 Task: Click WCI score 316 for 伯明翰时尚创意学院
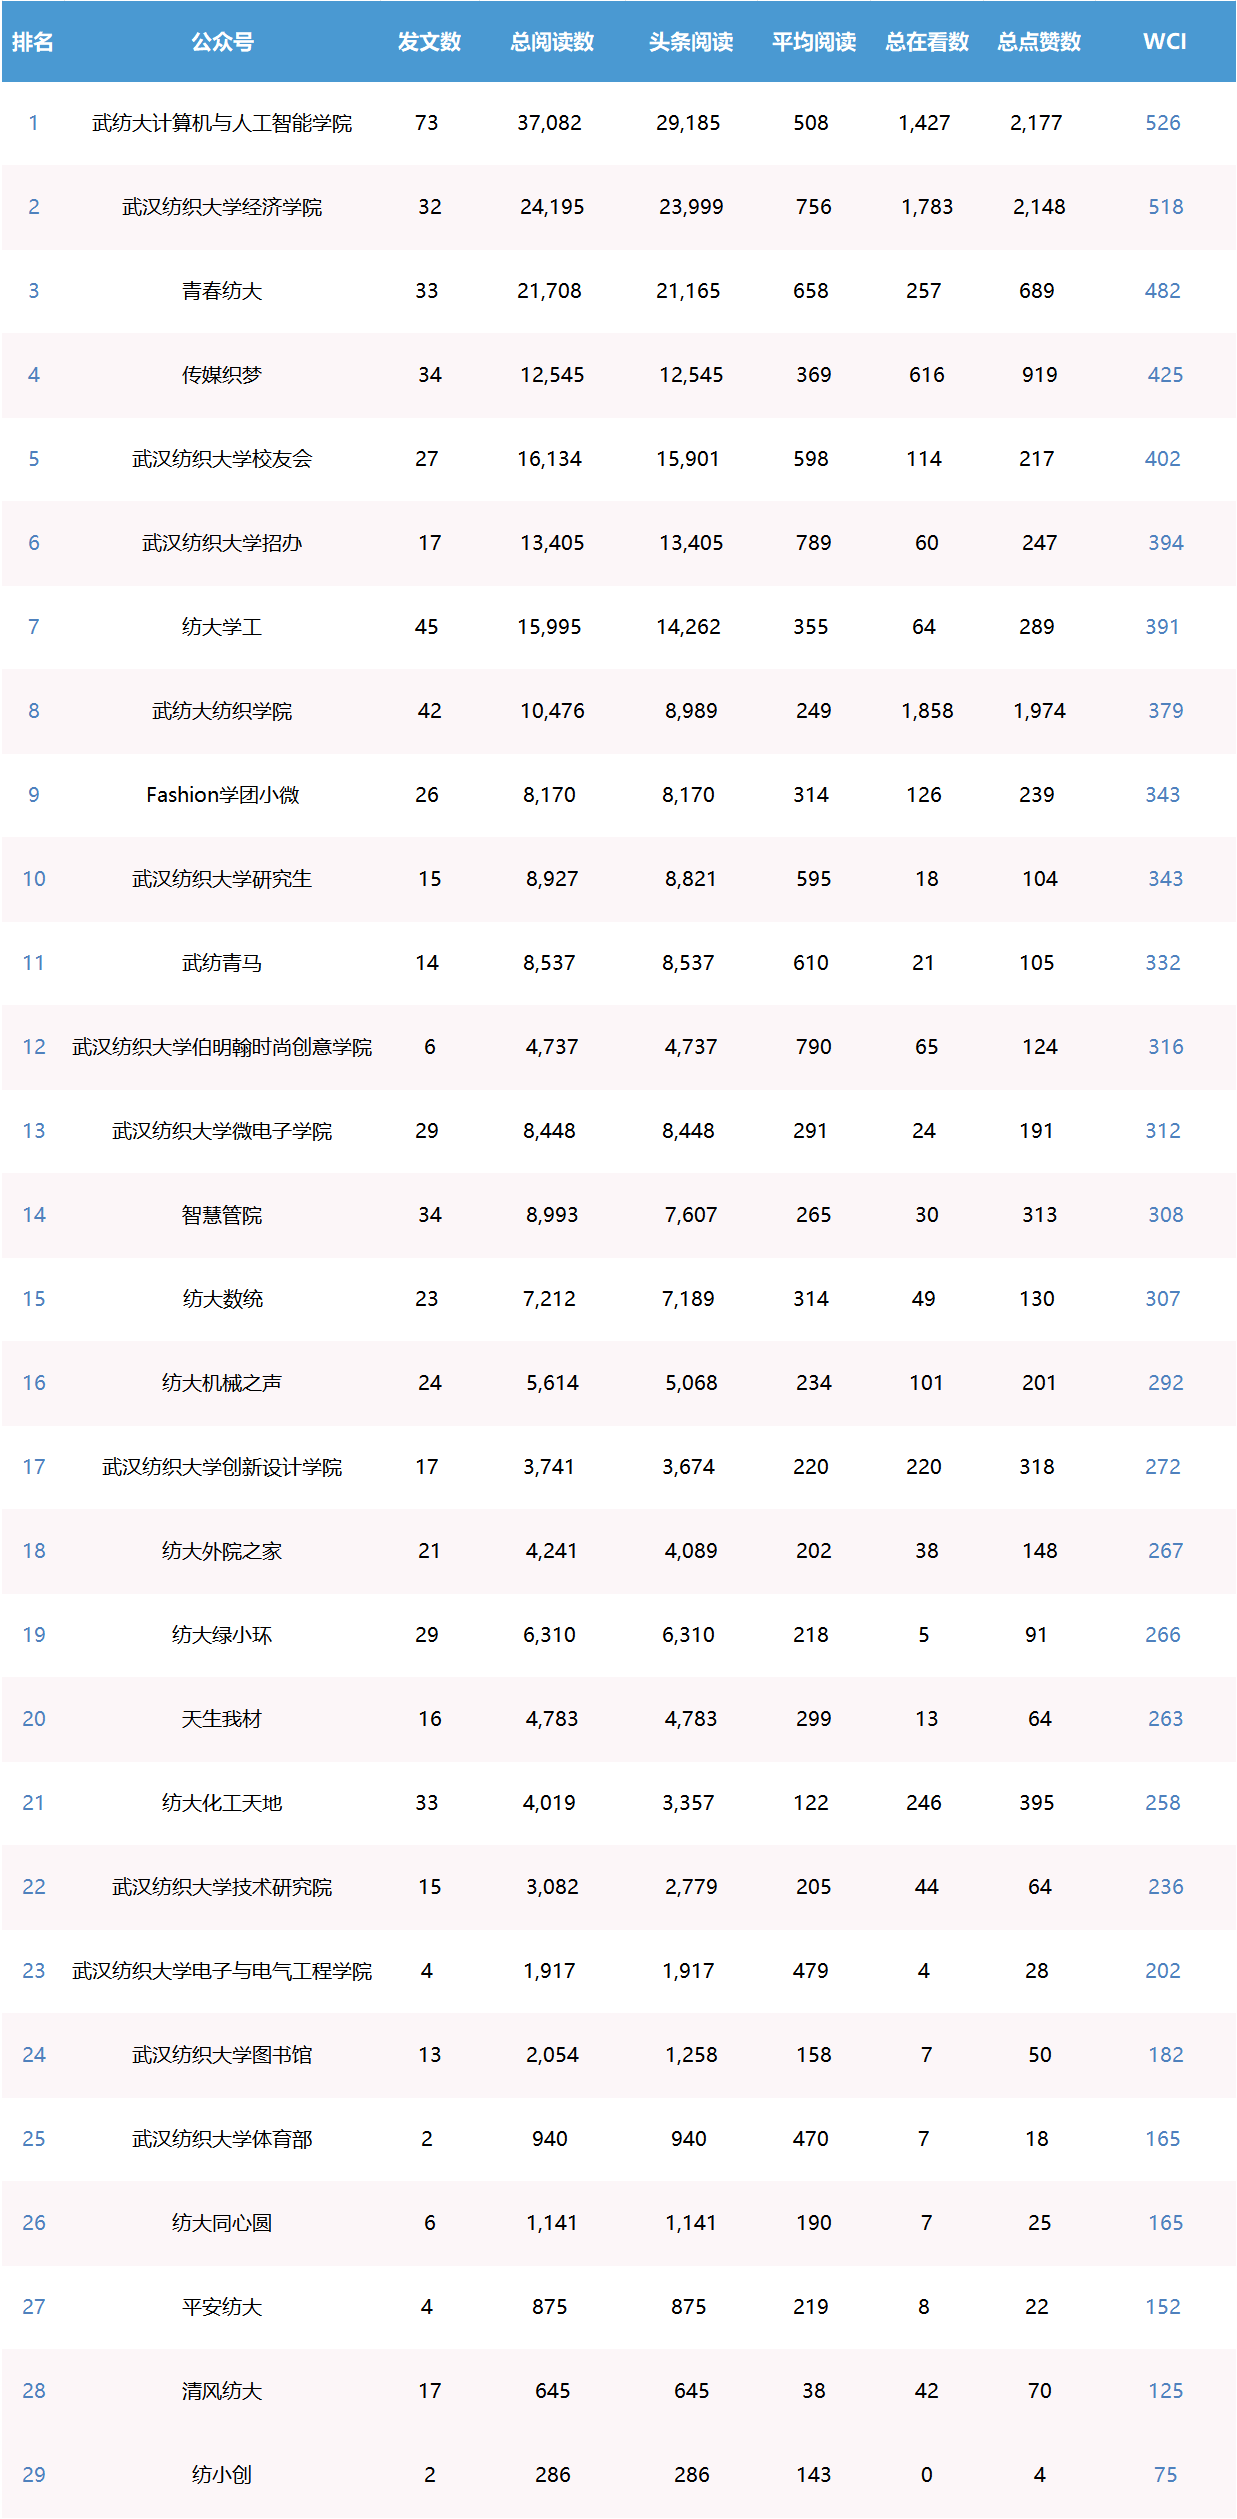(x=1165, y=1047)
